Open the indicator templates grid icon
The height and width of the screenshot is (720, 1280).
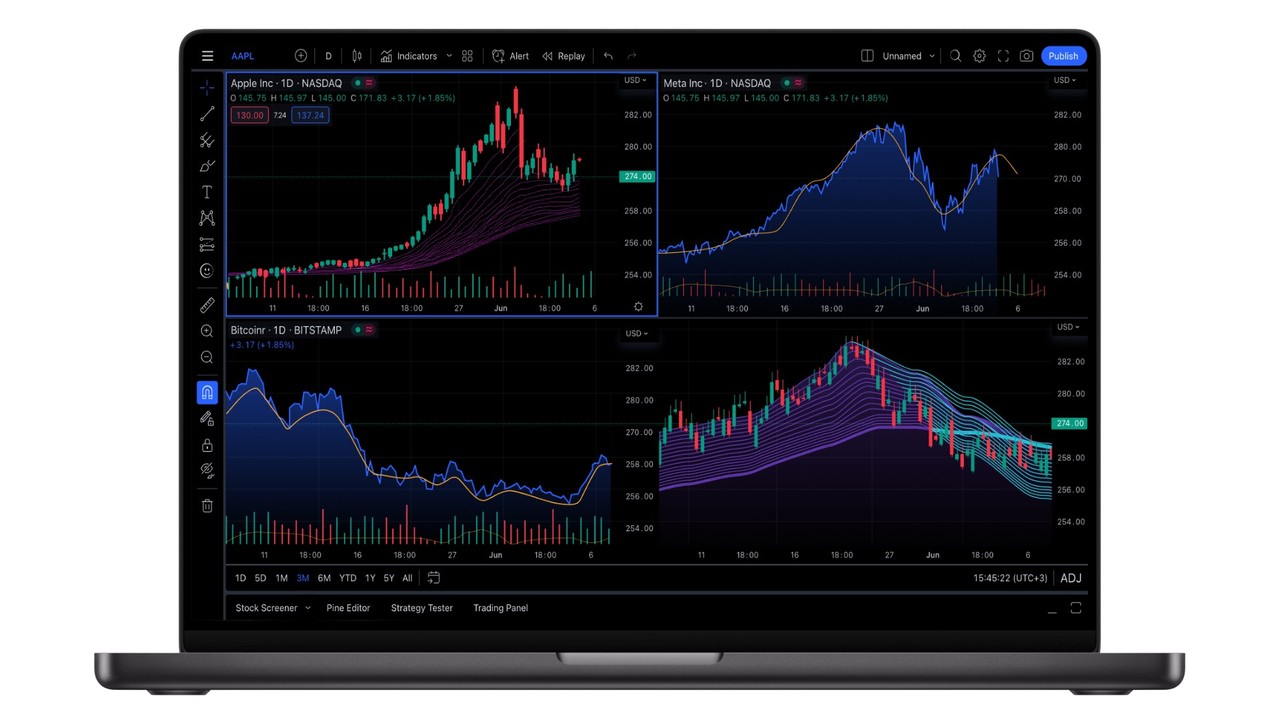click(467, 56)
